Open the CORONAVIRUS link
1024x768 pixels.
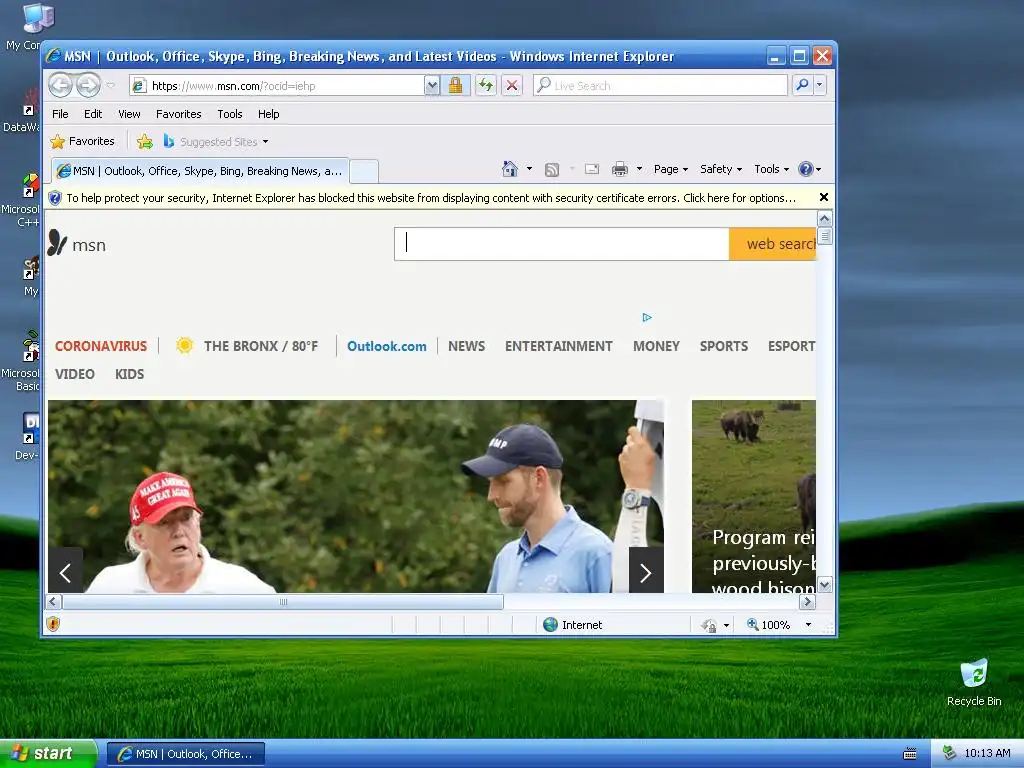click(101, 346)
